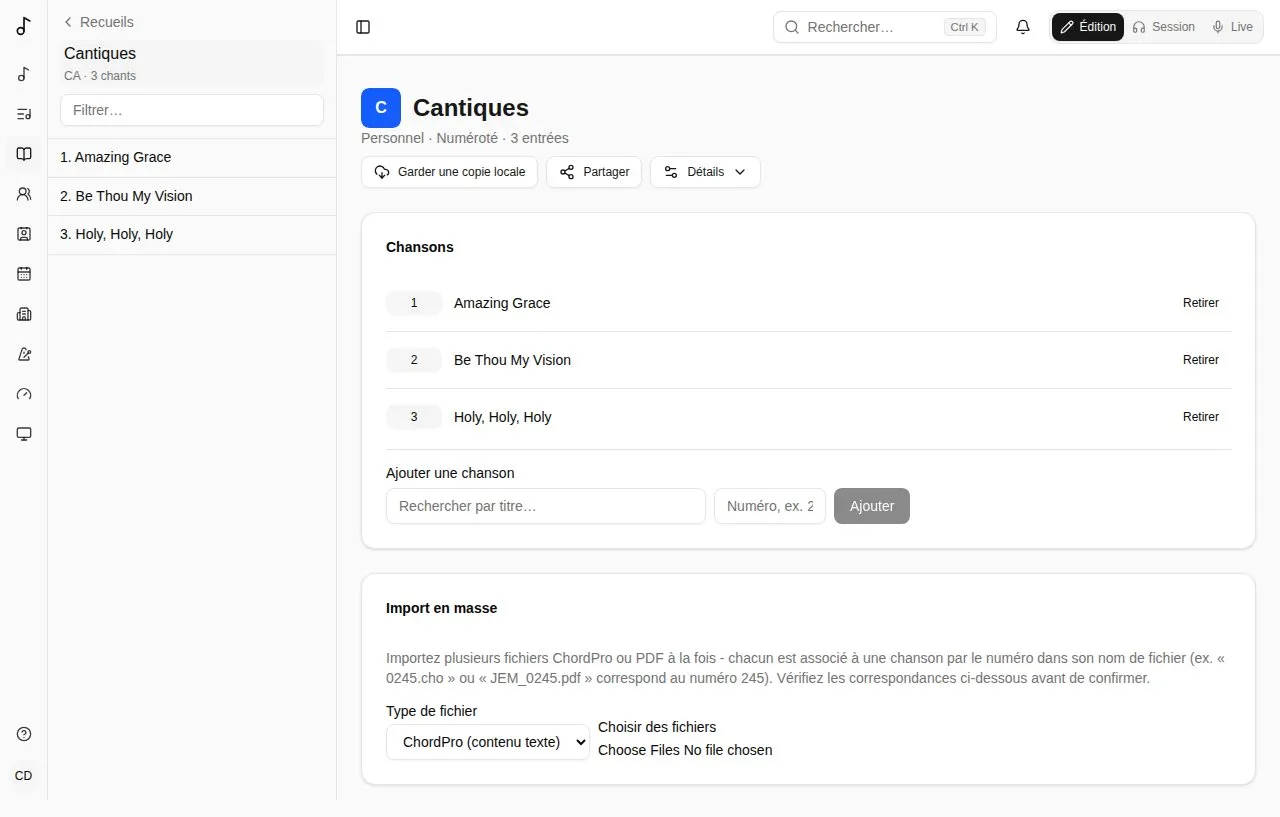Switch to Édition mode
Screen dimensions: 1280x817
pyautogui.click(x=1088, y=27)
